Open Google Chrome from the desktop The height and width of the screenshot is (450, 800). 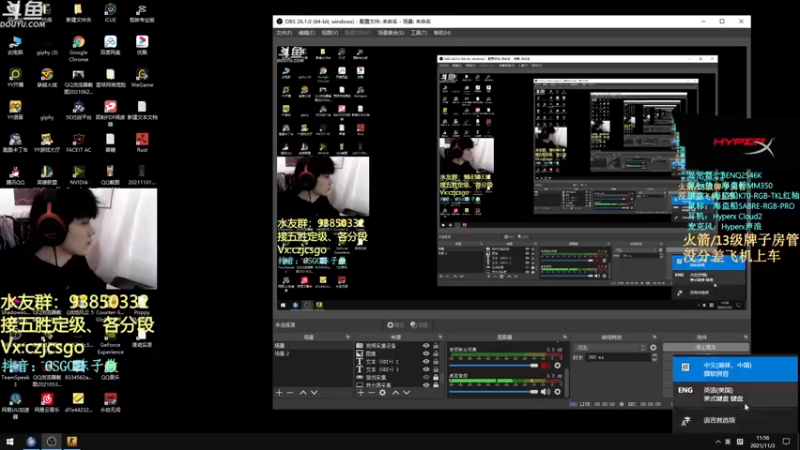(x=78, y=48)
